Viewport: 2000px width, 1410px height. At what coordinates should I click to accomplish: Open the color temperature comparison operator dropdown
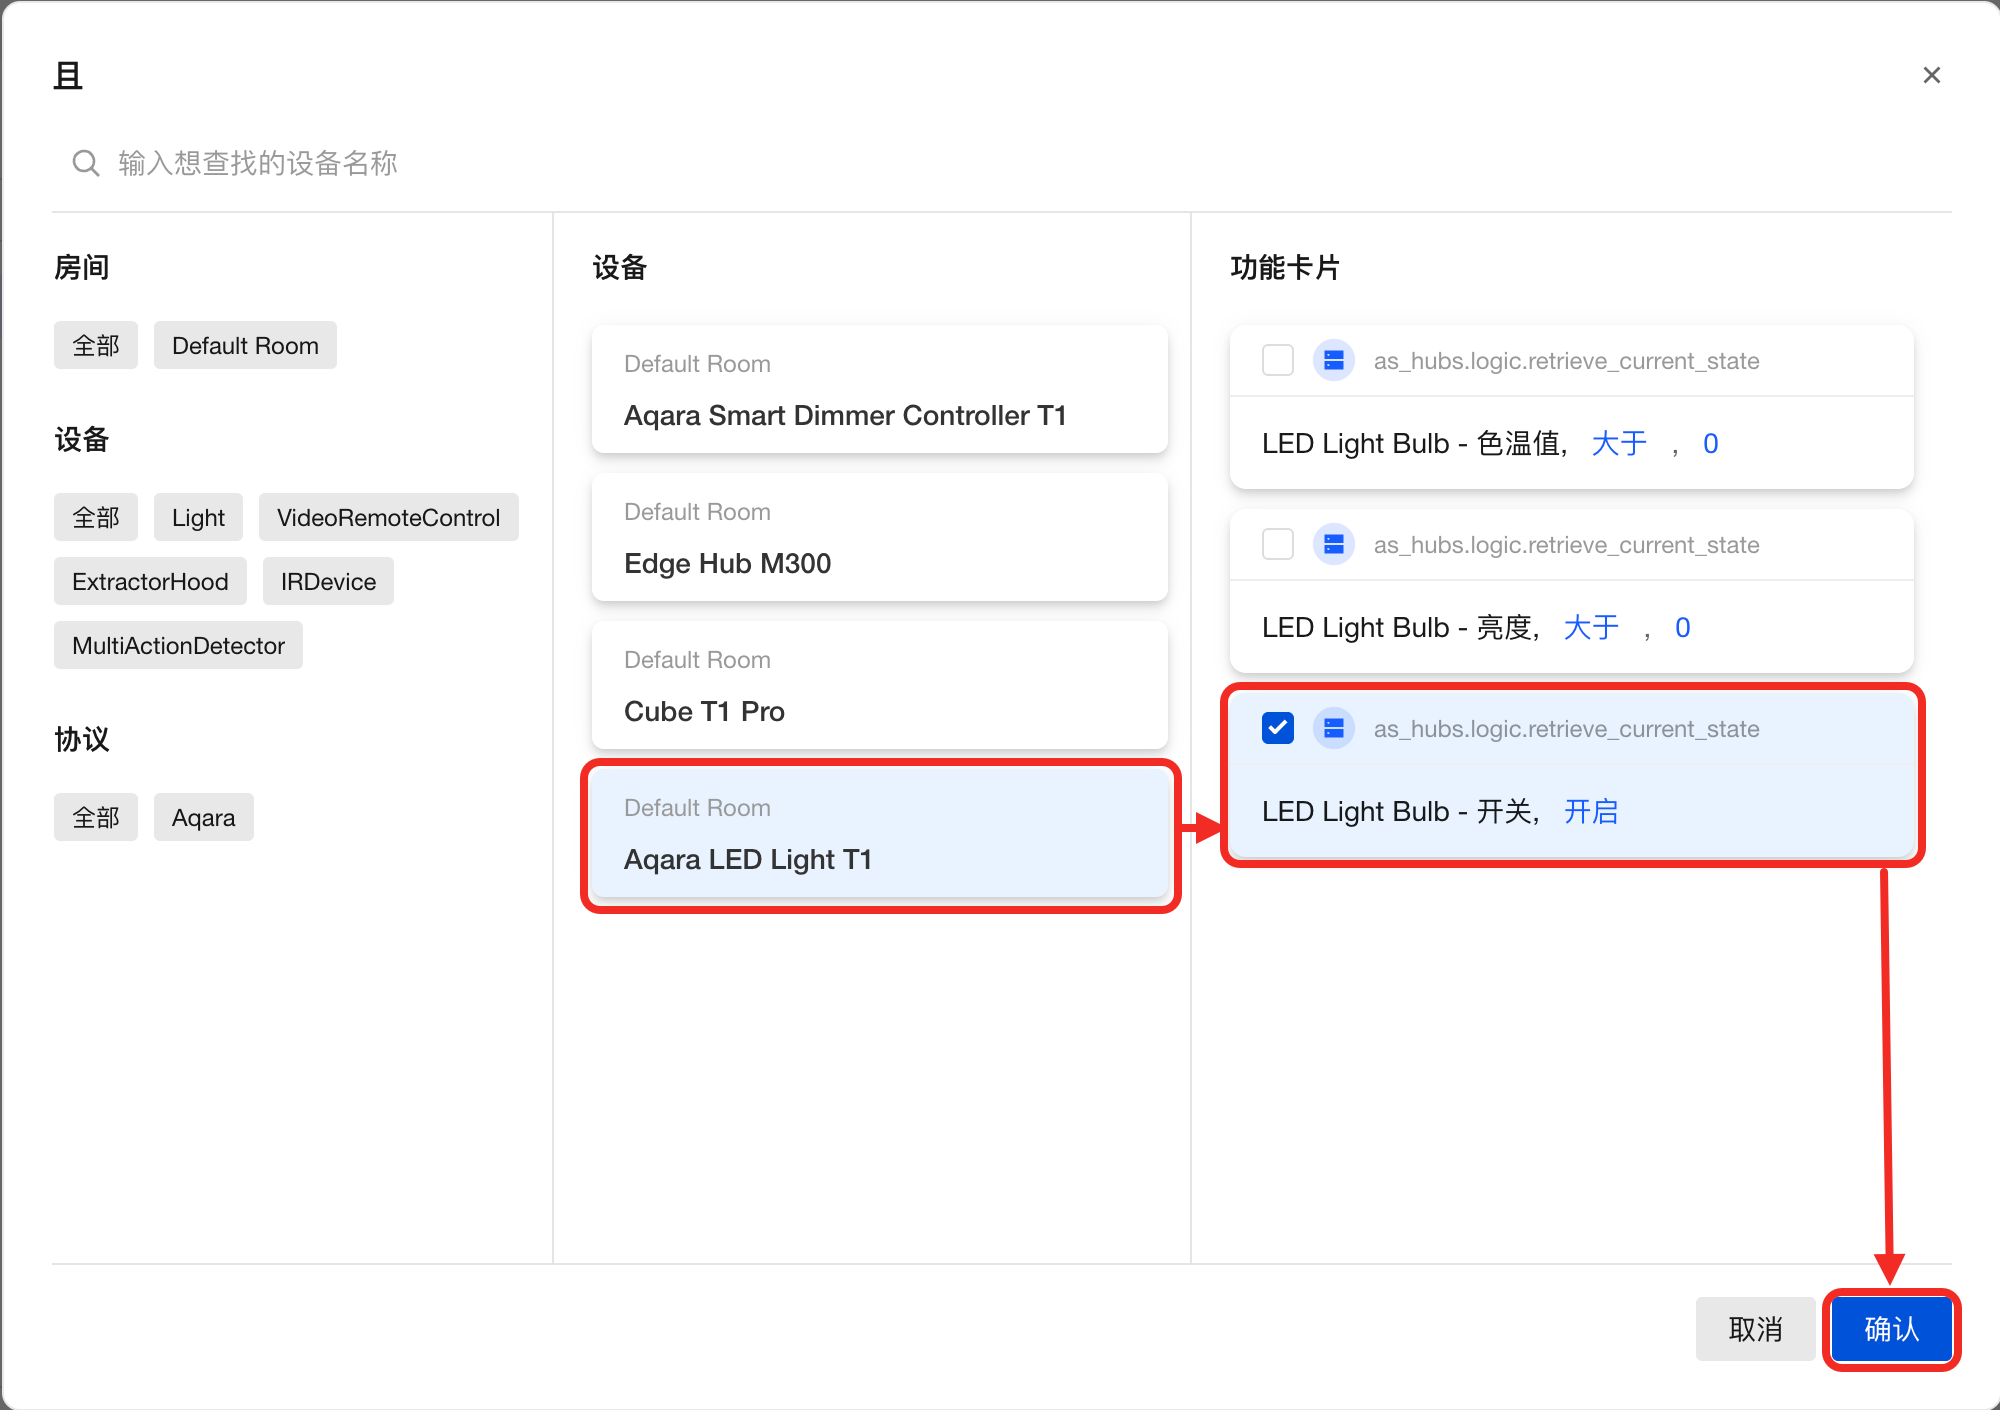pos(1618,444)
